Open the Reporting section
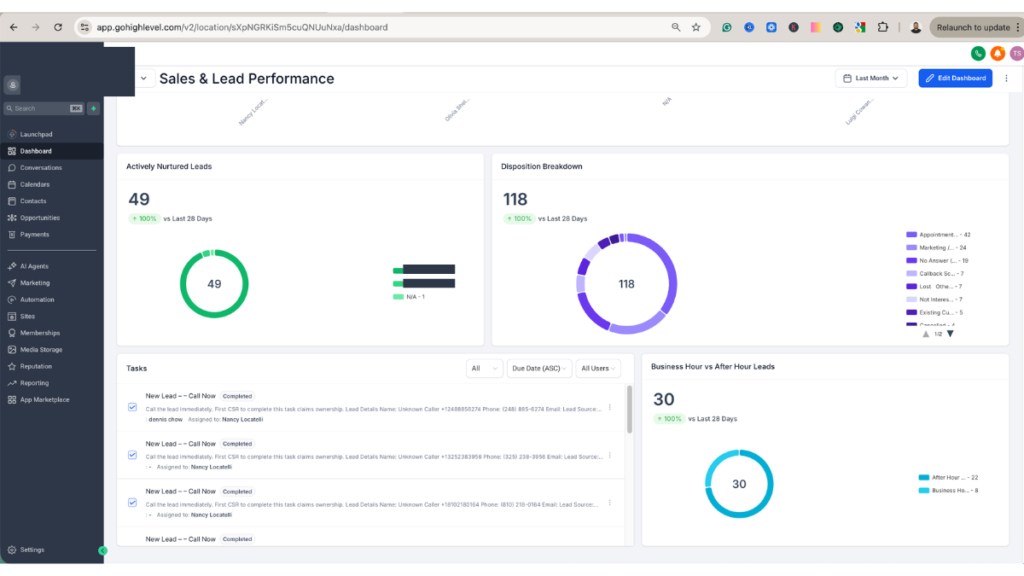Image resolution: width=1024 pixels, height=576 pixels. tap(35, 382)
